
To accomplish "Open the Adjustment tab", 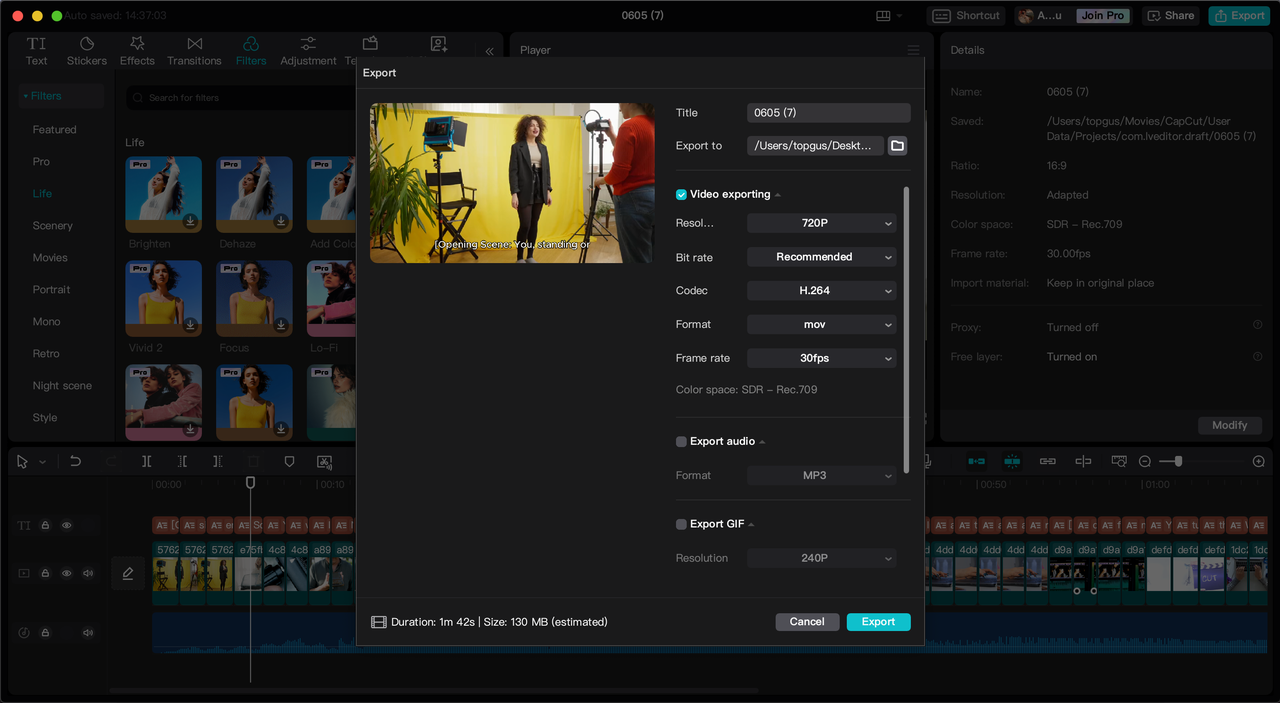I will 308,51.
